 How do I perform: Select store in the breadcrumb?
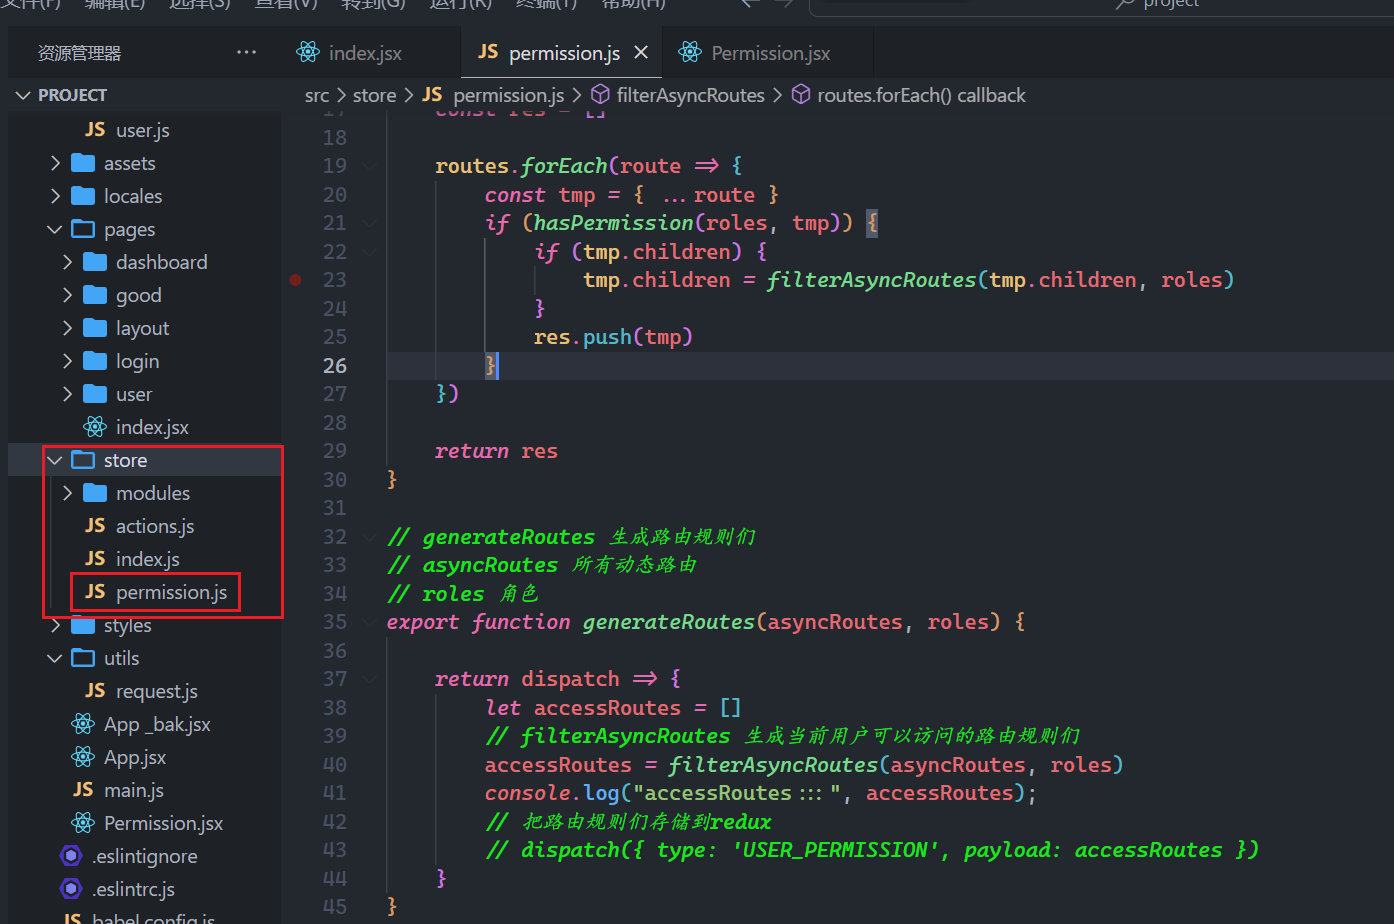[374, 95]
